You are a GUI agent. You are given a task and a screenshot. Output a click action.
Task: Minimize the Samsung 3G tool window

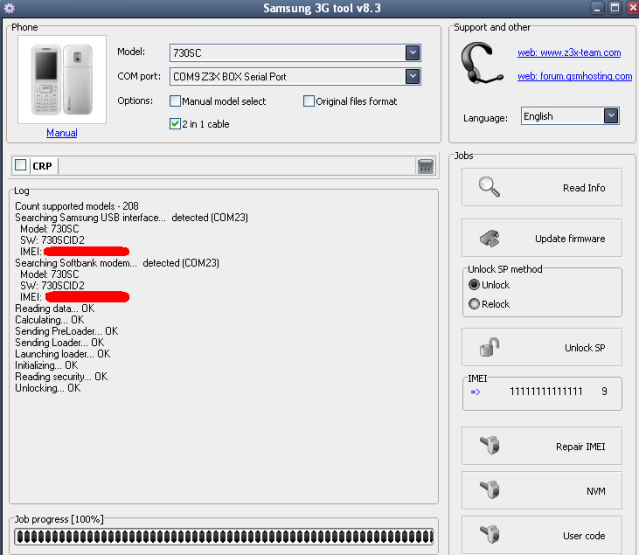[x=597, y=8]
